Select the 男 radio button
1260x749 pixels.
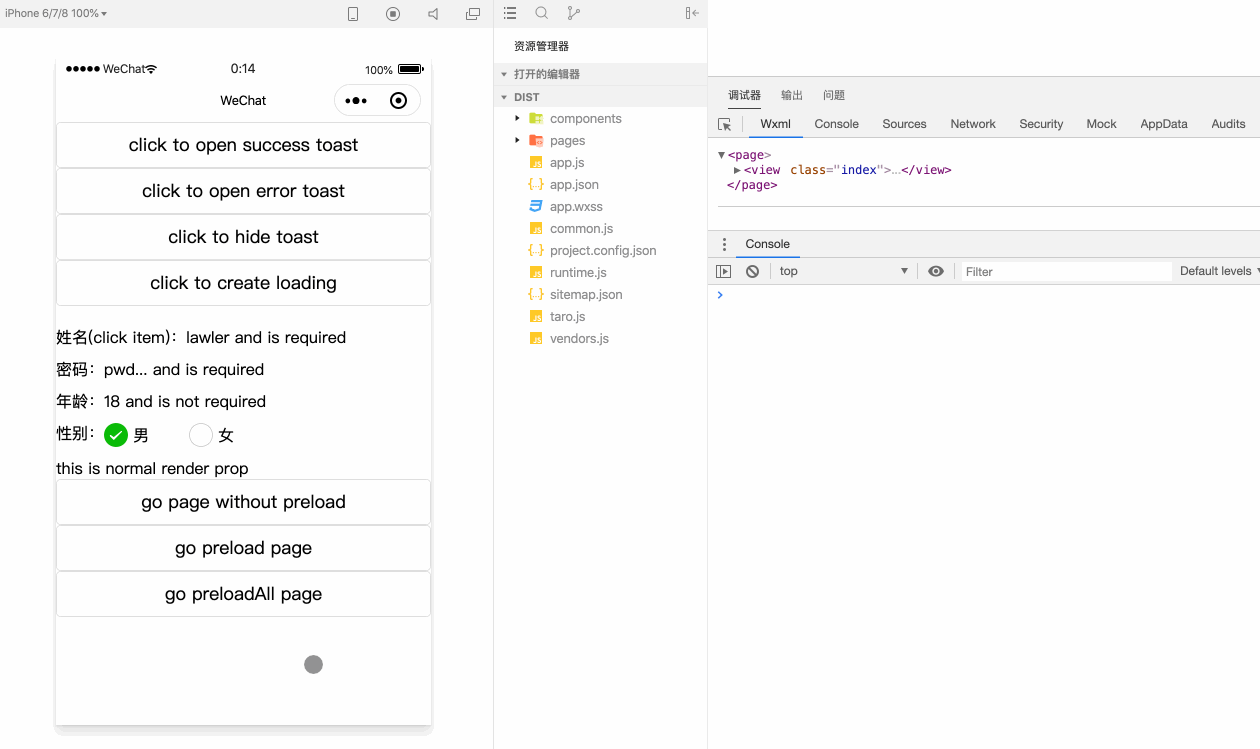click(x=116, y=435)
